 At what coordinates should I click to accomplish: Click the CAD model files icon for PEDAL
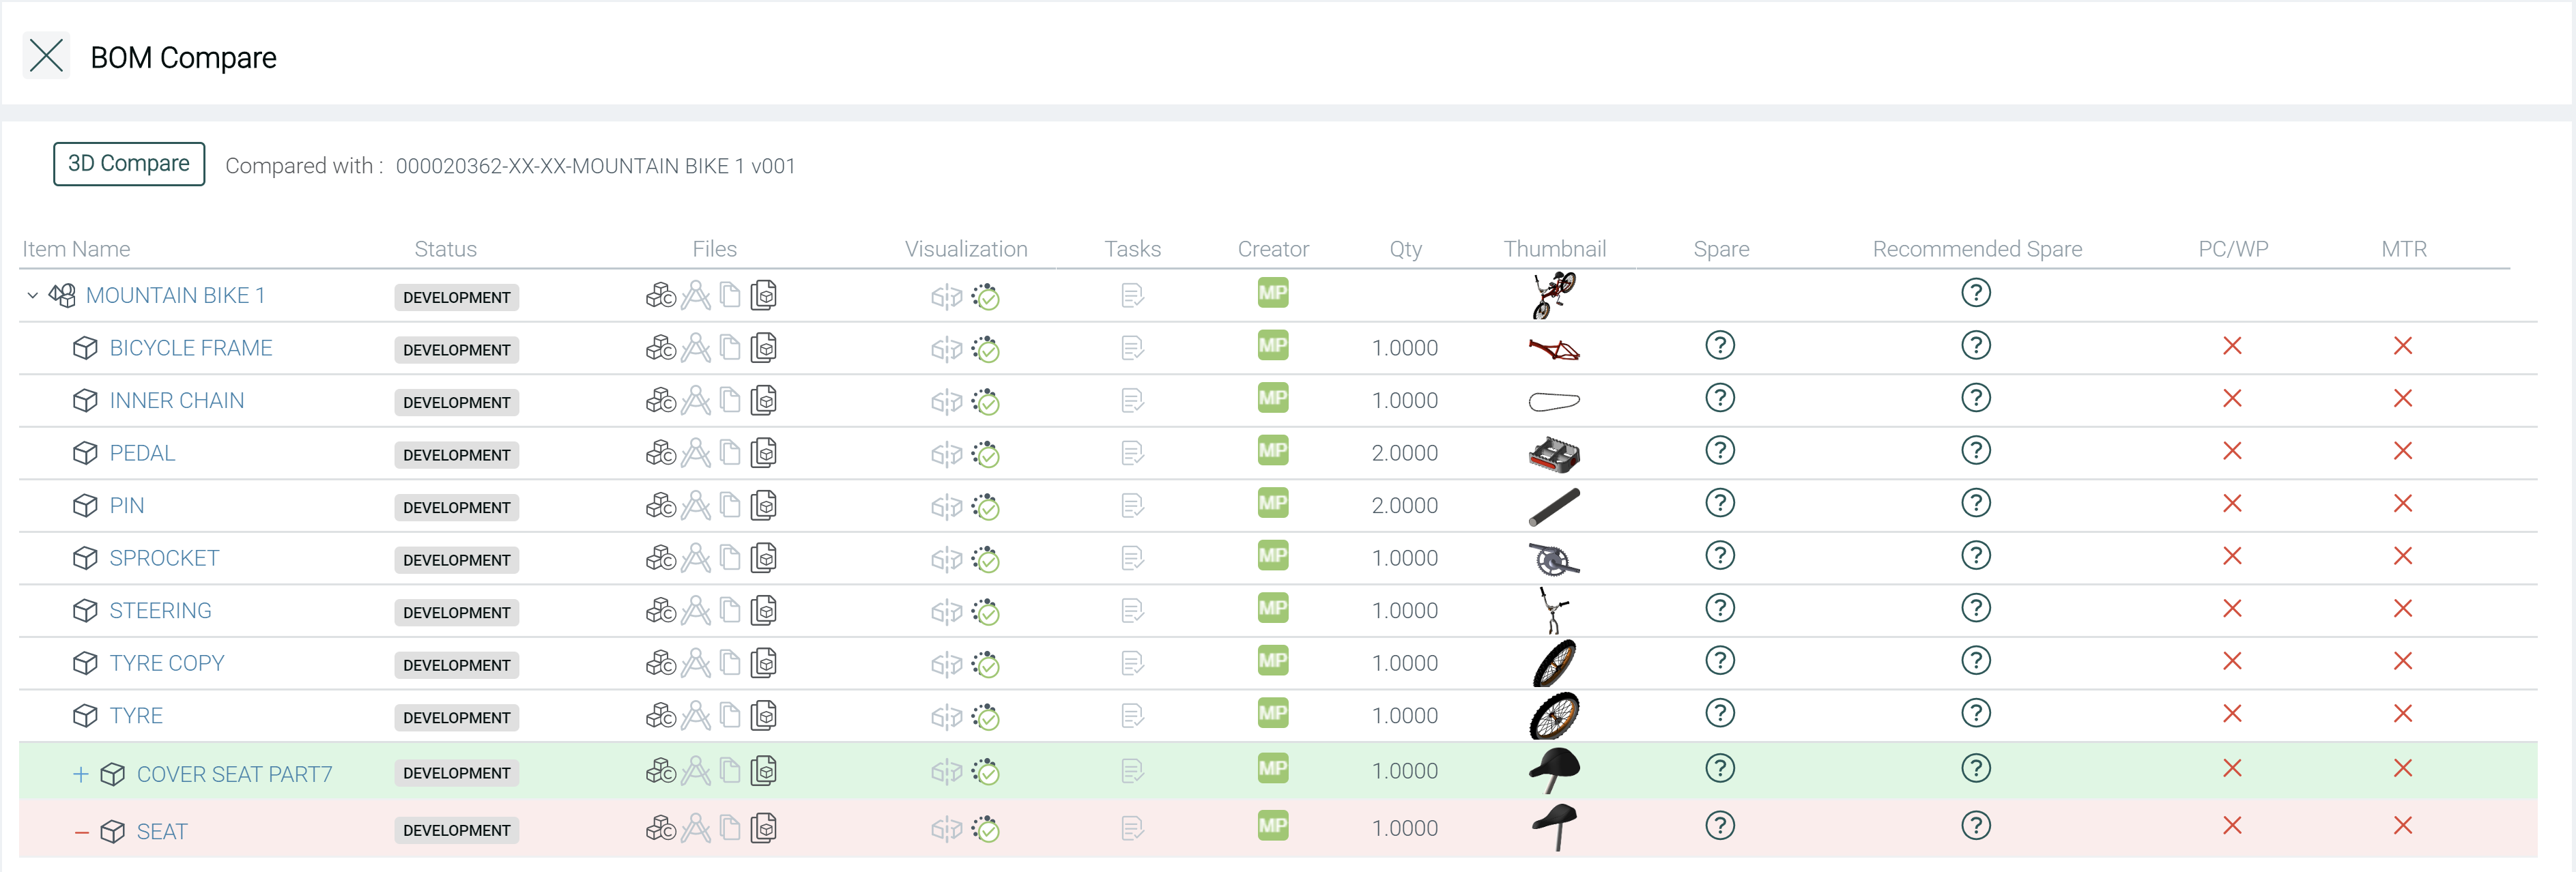click(x=660, y=453)
